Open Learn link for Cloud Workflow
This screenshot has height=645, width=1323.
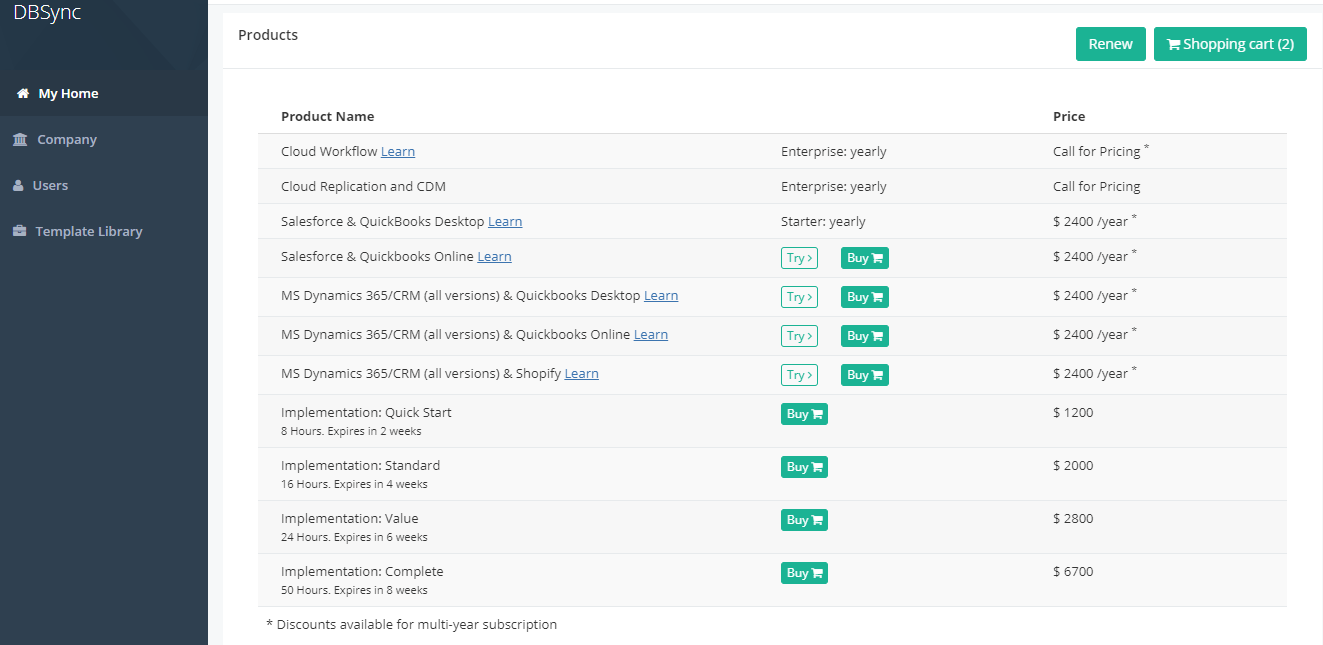[x=398, y=152]
